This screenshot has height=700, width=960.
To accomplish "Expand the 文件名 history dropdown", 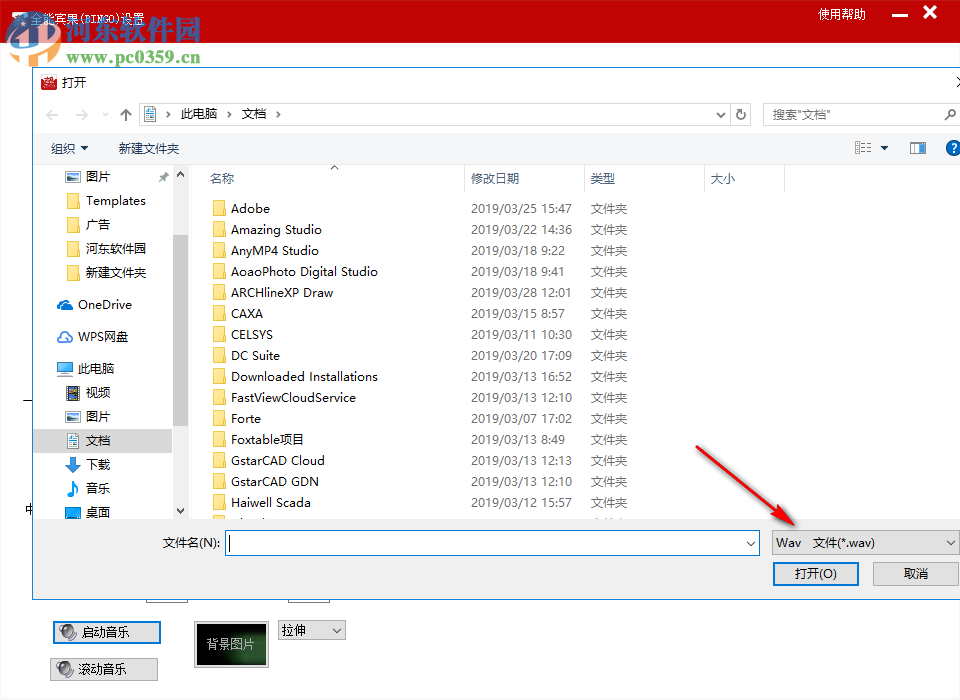I will (x=751, y=543).
